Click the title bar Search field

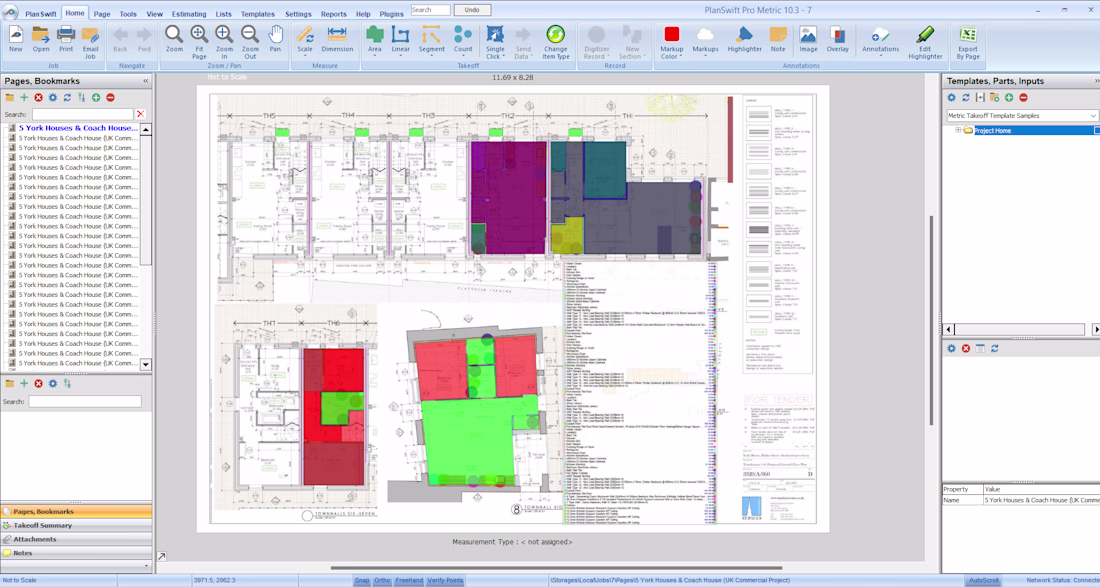[431, 10]
